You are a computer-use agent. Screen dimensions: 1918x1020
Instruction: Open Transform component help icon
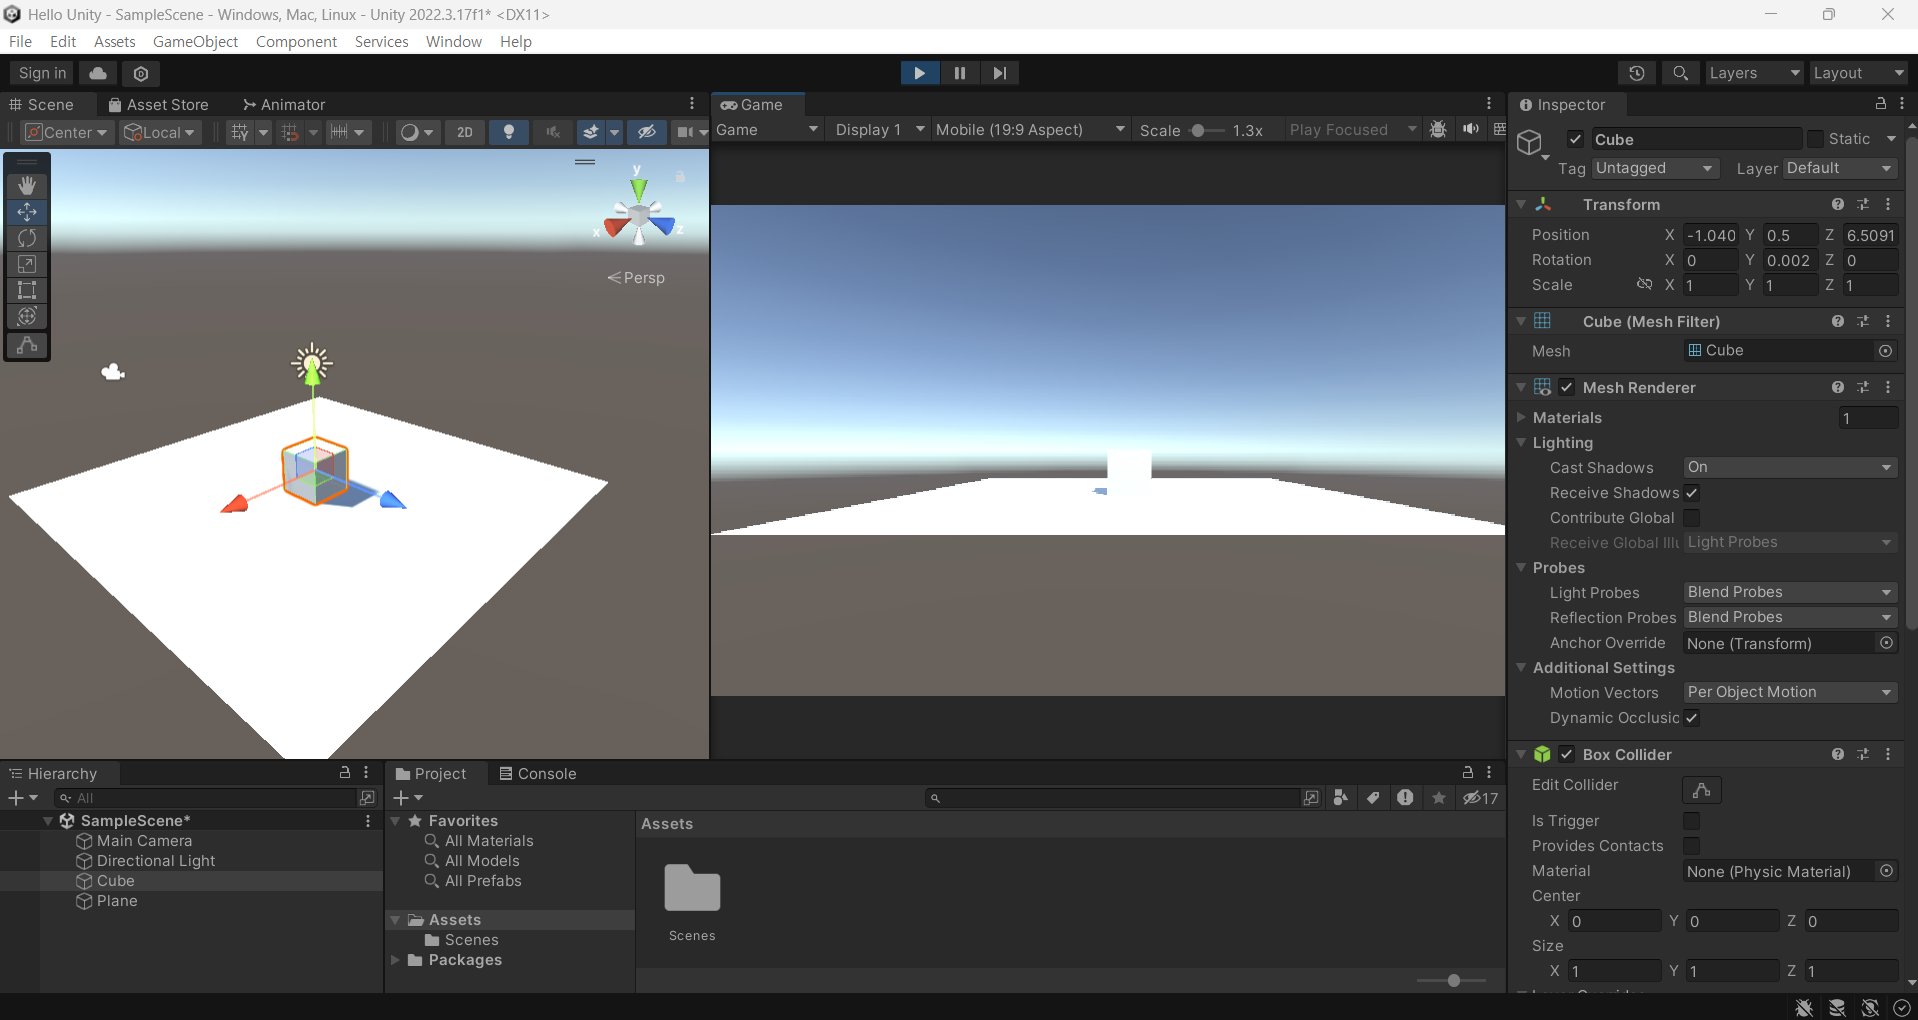[1838, 204]
